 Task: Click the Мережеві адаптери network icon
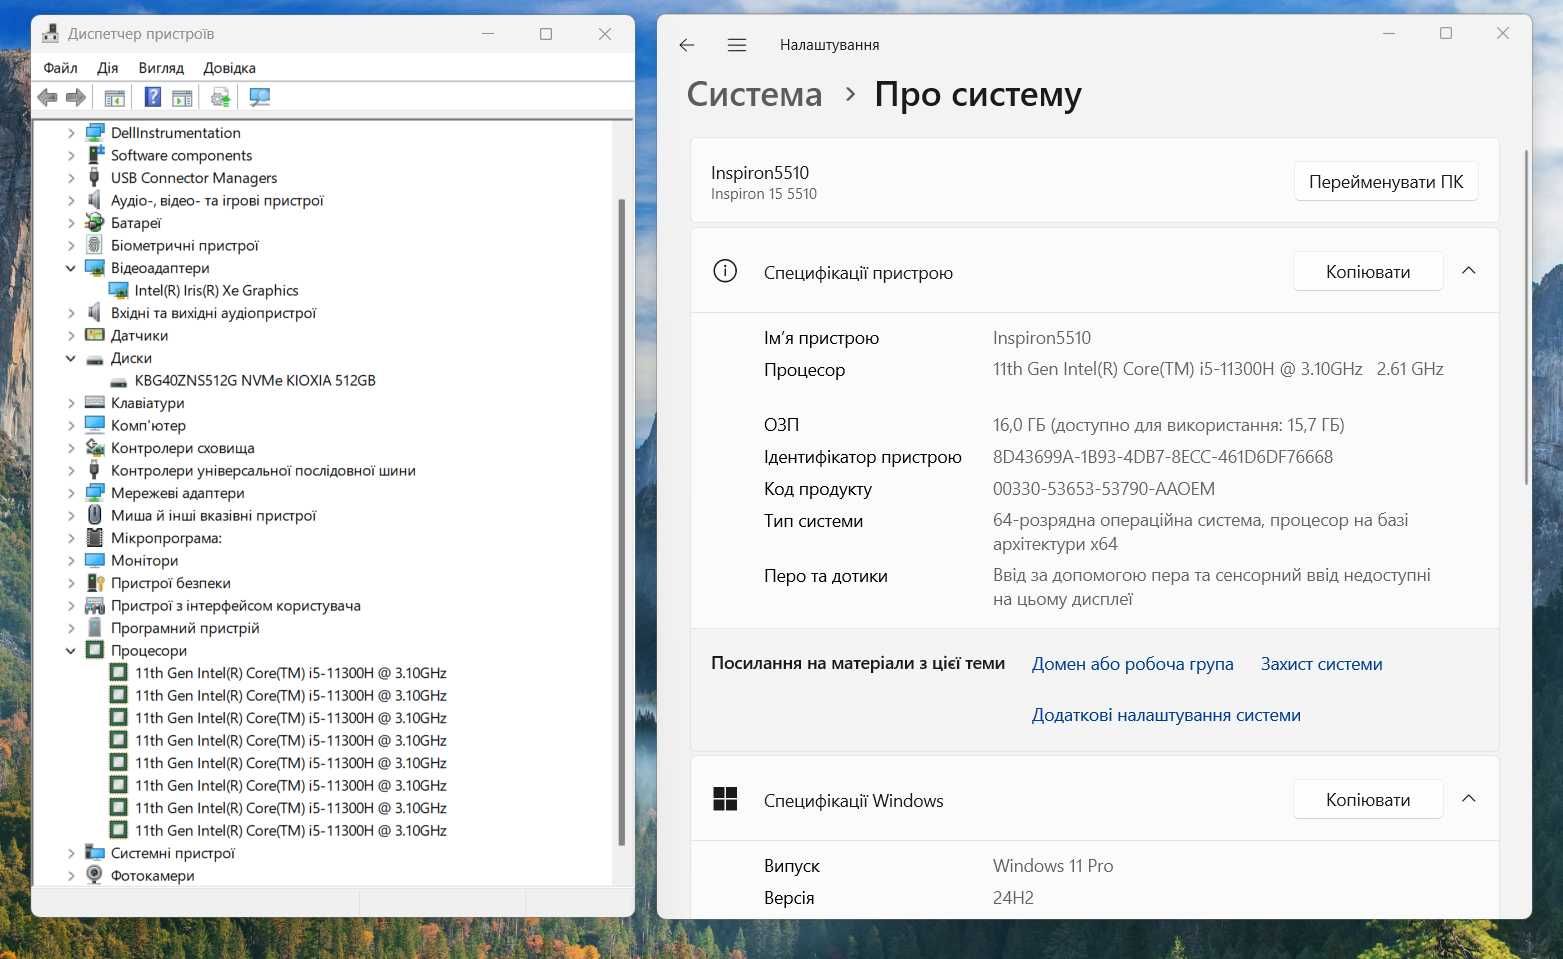(x=95, y=492)
